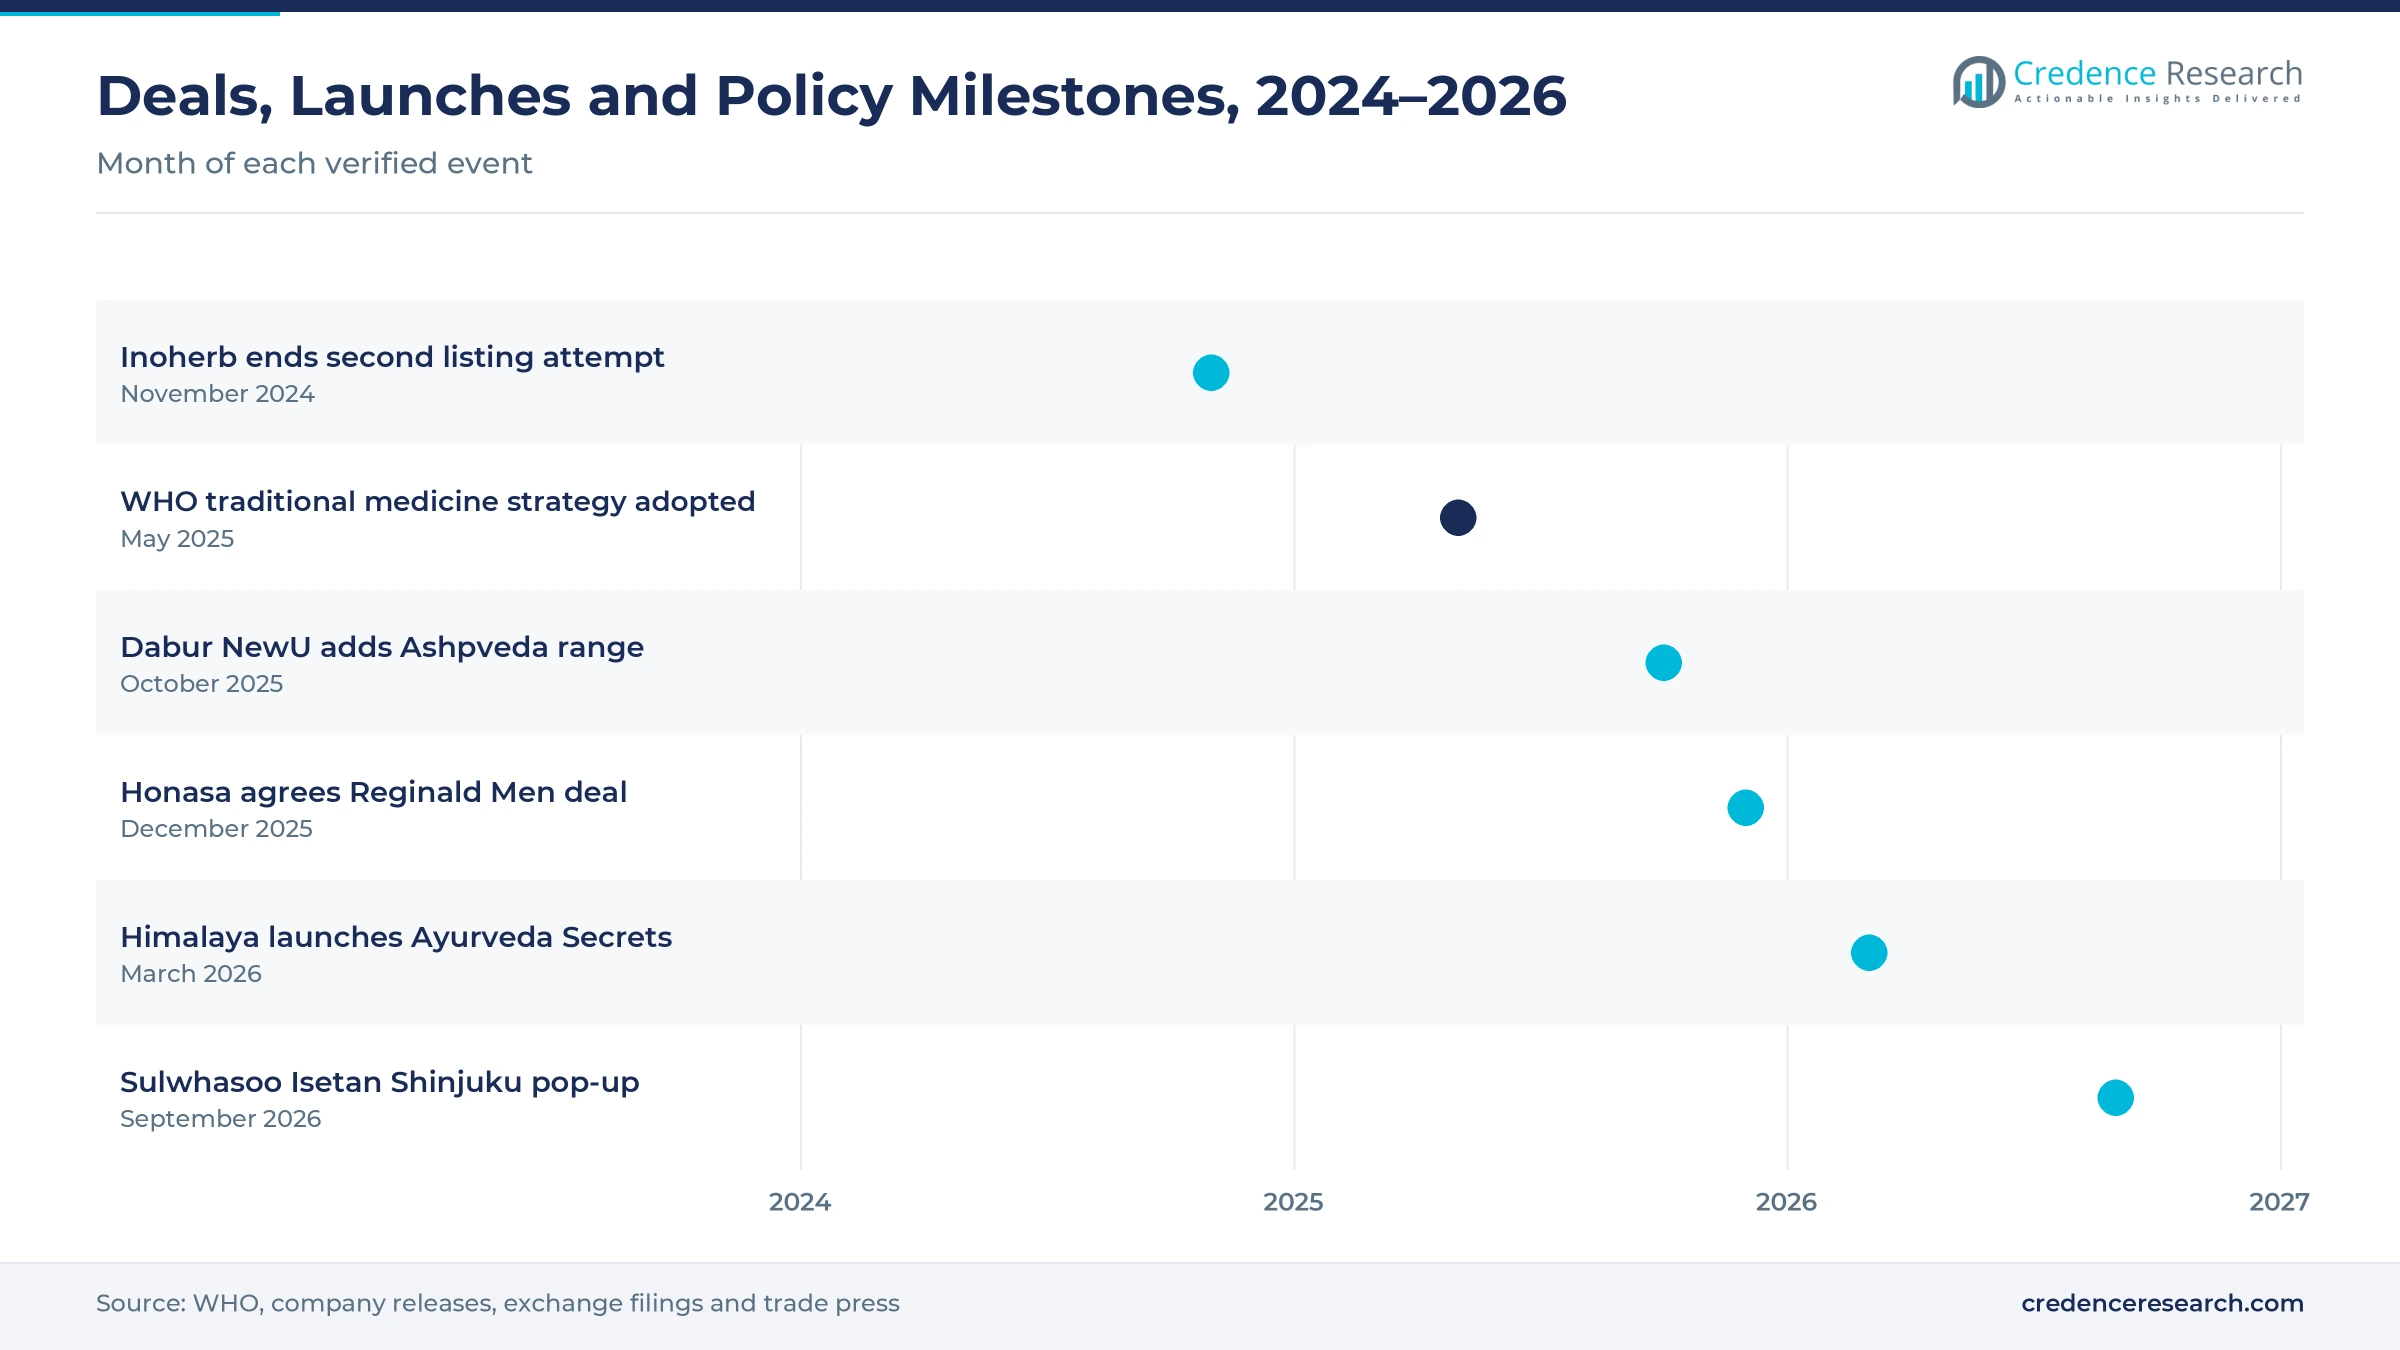Image resolution: width=2400 pixels, height=1350 pixels.
Task: Click the 2025 axis label
Action: [x=1293, y=1202]
